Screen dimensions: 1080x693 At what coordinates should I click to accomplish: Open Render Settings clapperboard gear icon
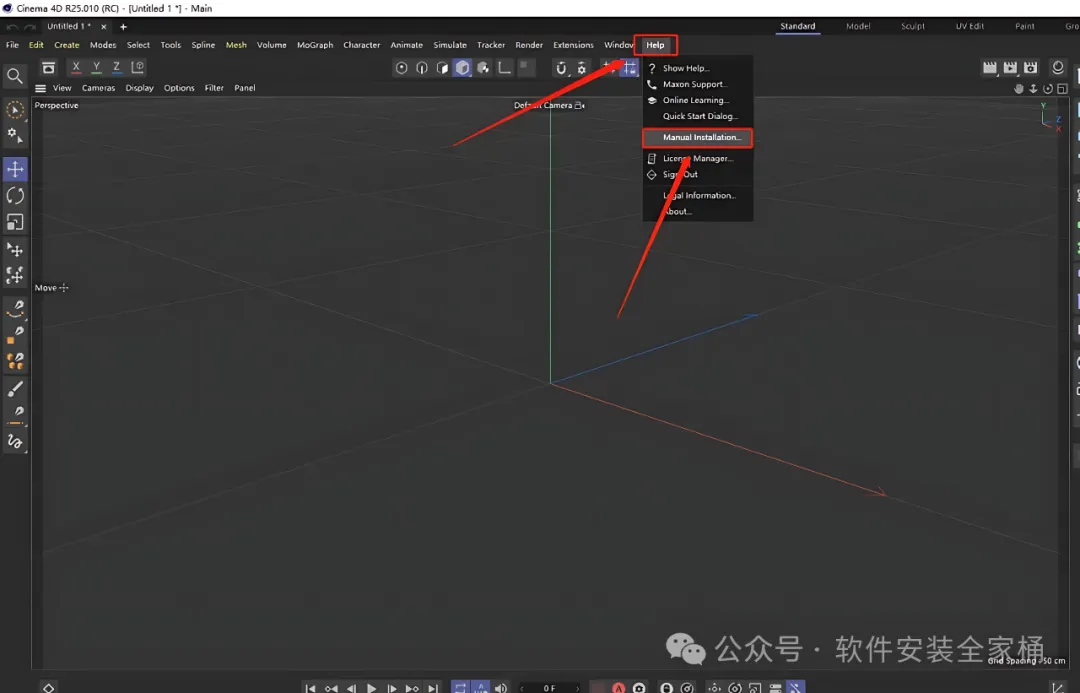[x=1030, y=68]
